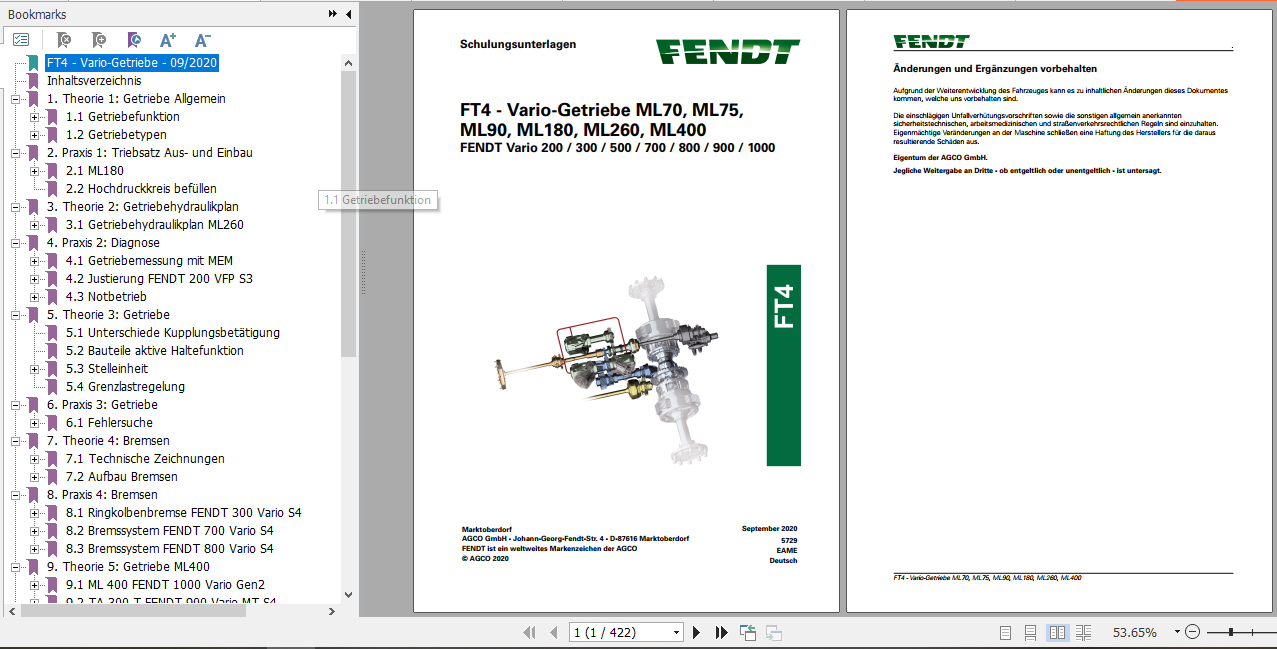This screenshot has height=649, width=1277.
Task: Click the previous view icon
Action: [748, 632]
